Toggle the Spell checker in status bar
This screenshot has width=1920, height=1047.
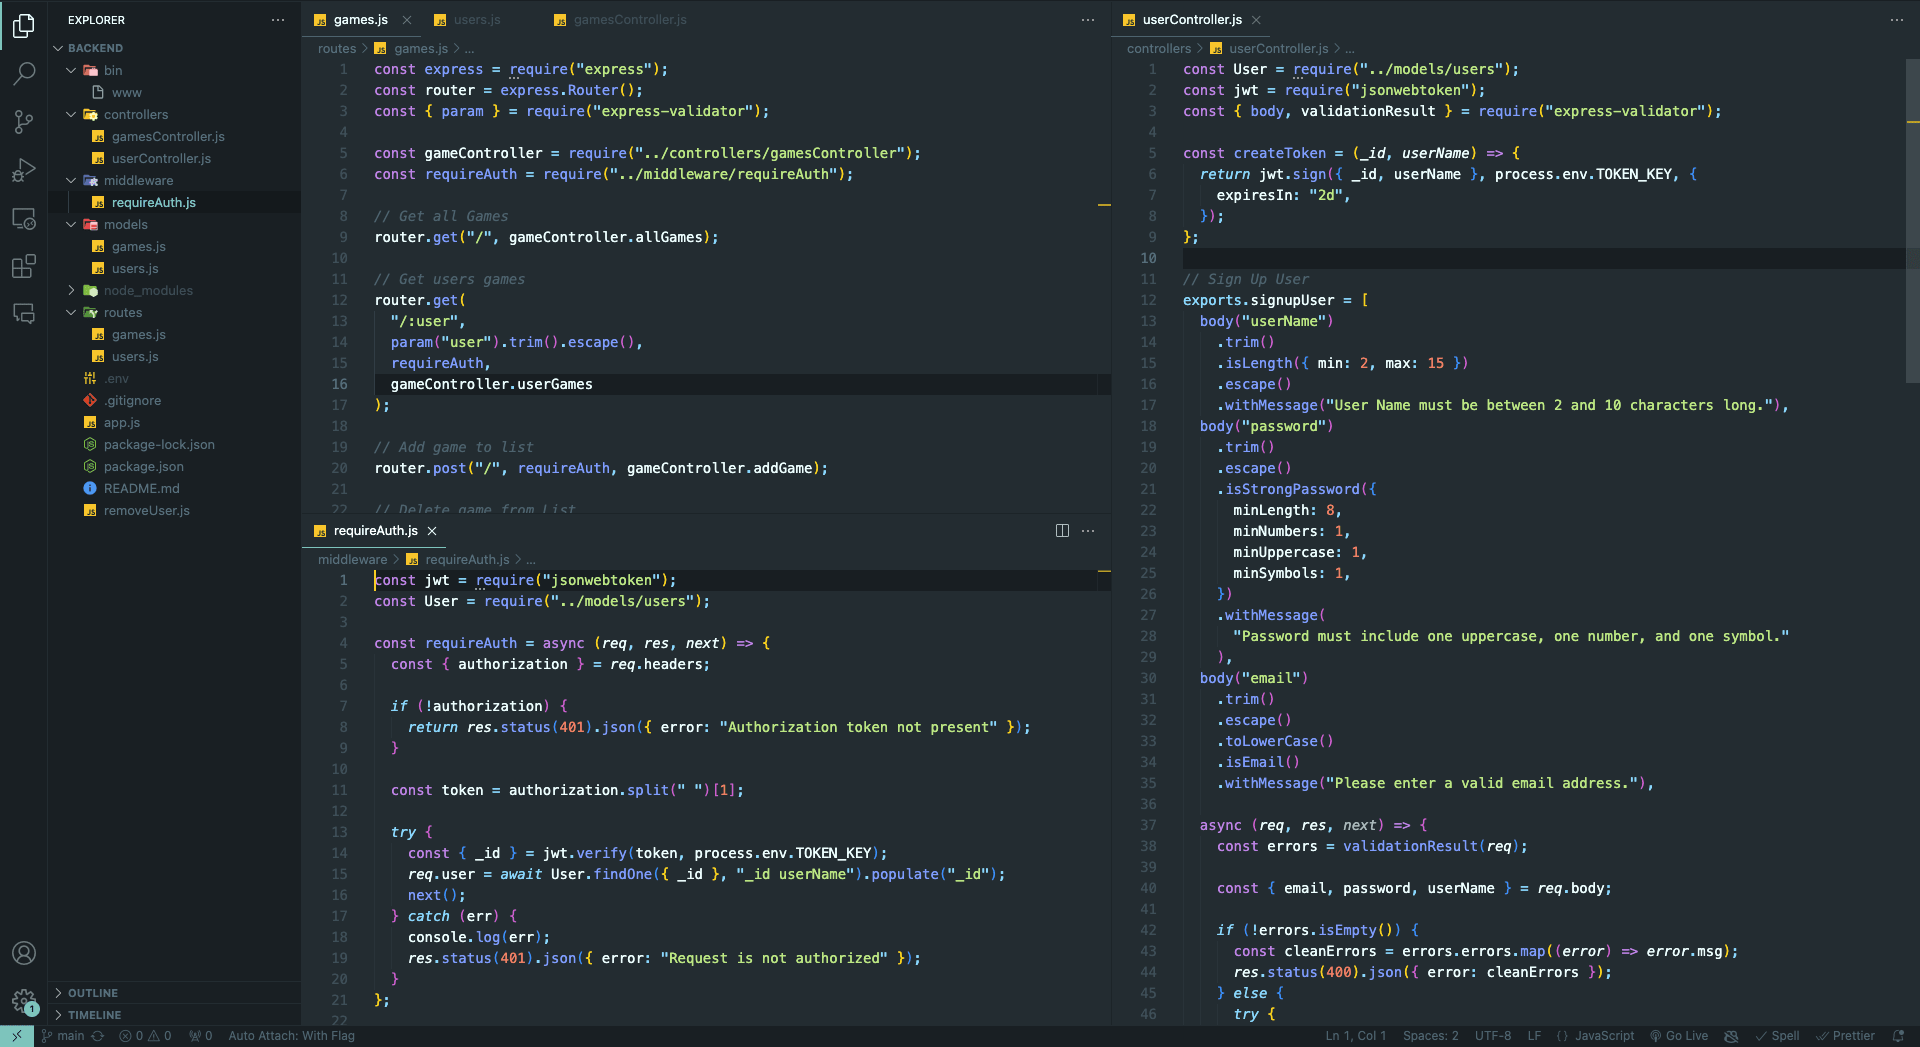[1777, 1036]
